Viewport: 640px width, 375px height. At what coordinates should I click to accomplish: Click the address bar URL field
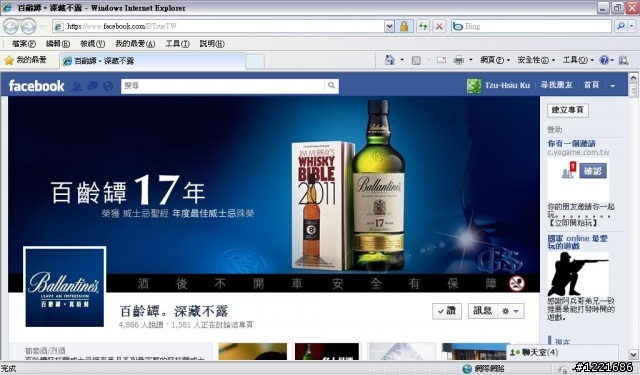pyautogui.click(x=218, y=27)
